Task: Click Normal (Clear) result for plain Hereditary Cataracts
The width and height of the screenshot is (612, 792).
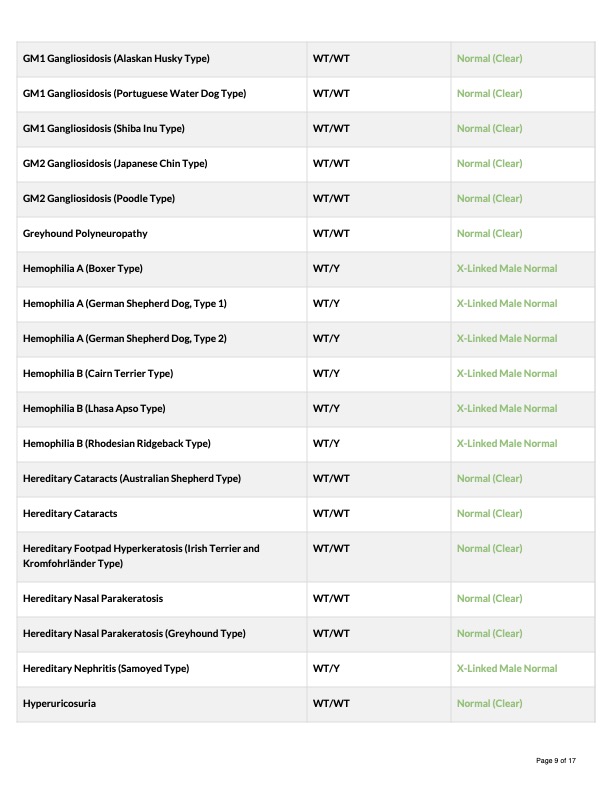Action: click(x=489, y=514)
